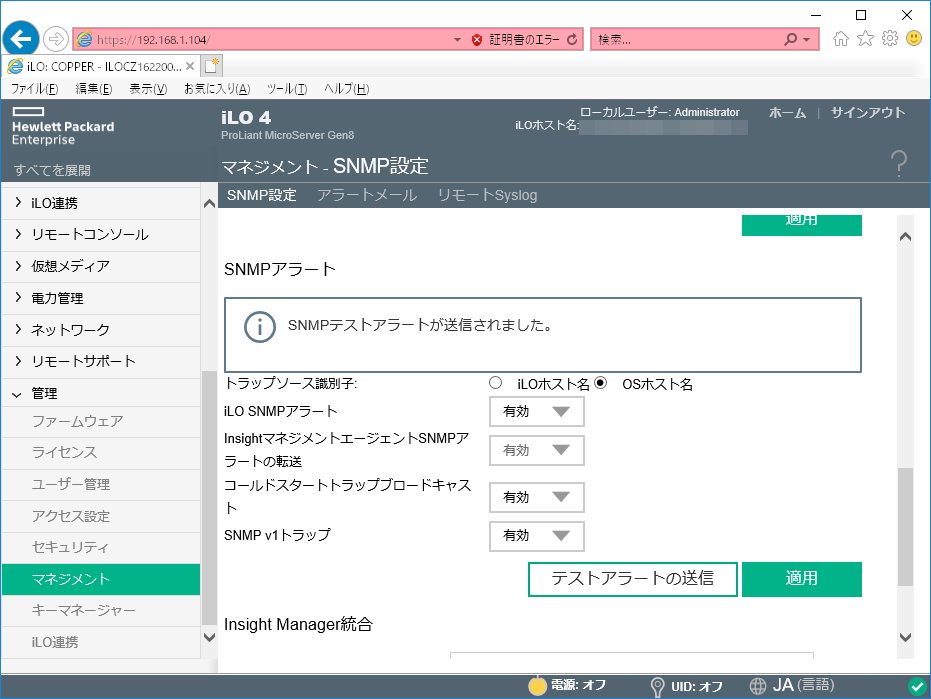Image resolution: width=931 pixels, height=699 pixels.
Task: Open the iLO help question mark
Action: [x=899, y=163]
